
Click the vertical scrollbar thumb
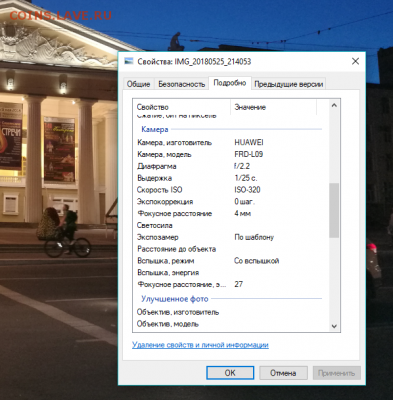tap(334, 210)
